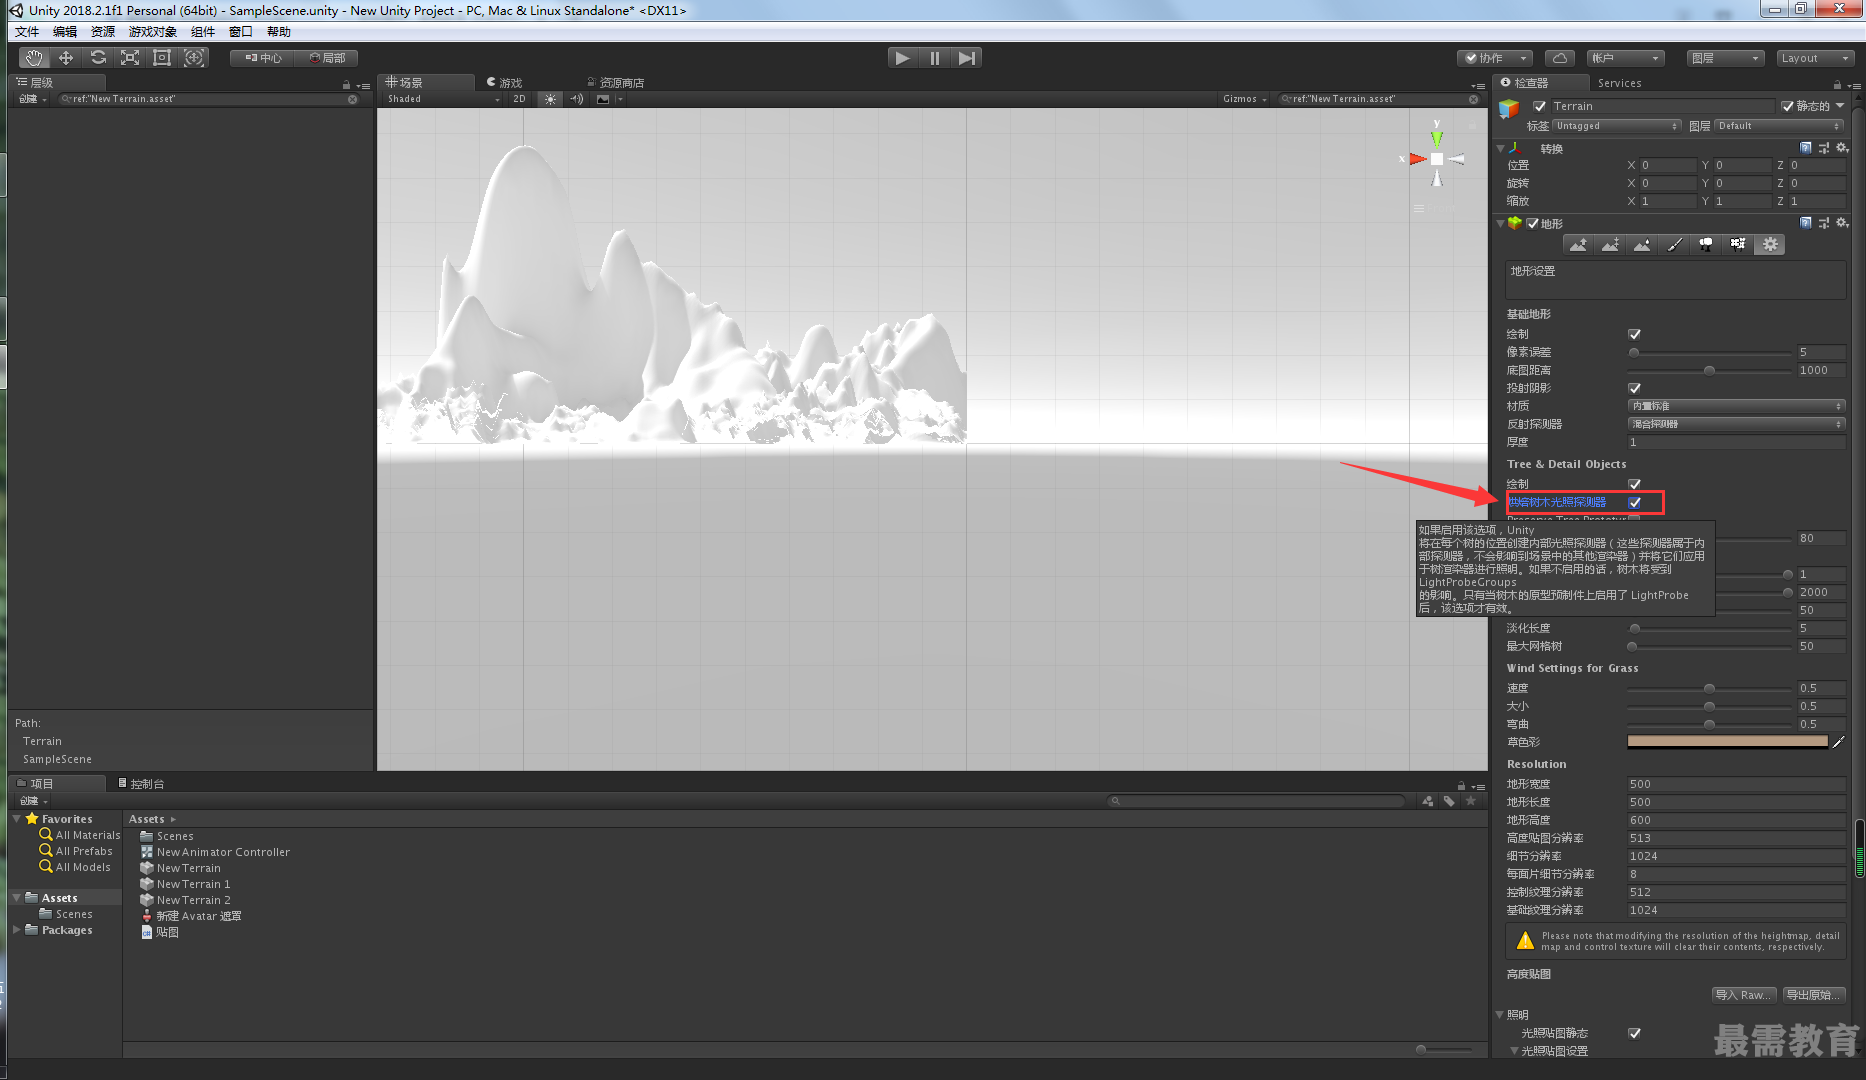Image resolution: width=1866 pixels, height=1080 pixels.
Task: Toggle the 中心 pivot button
Action: 263,58
